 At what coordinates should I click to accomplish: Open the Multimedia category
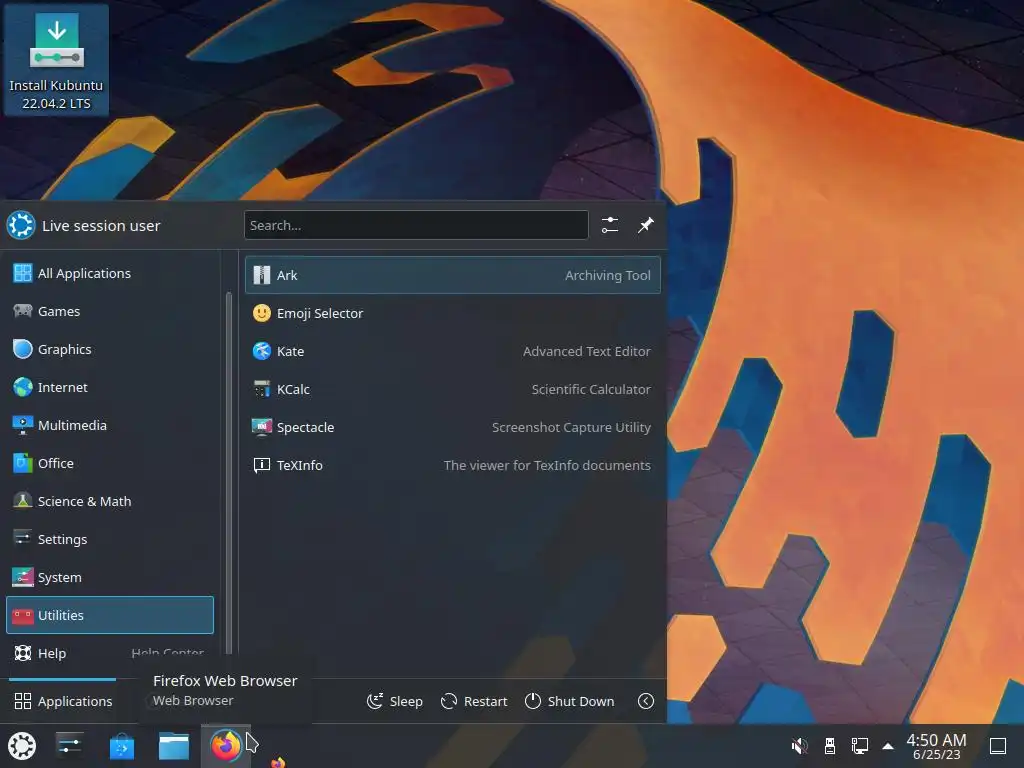110,424
